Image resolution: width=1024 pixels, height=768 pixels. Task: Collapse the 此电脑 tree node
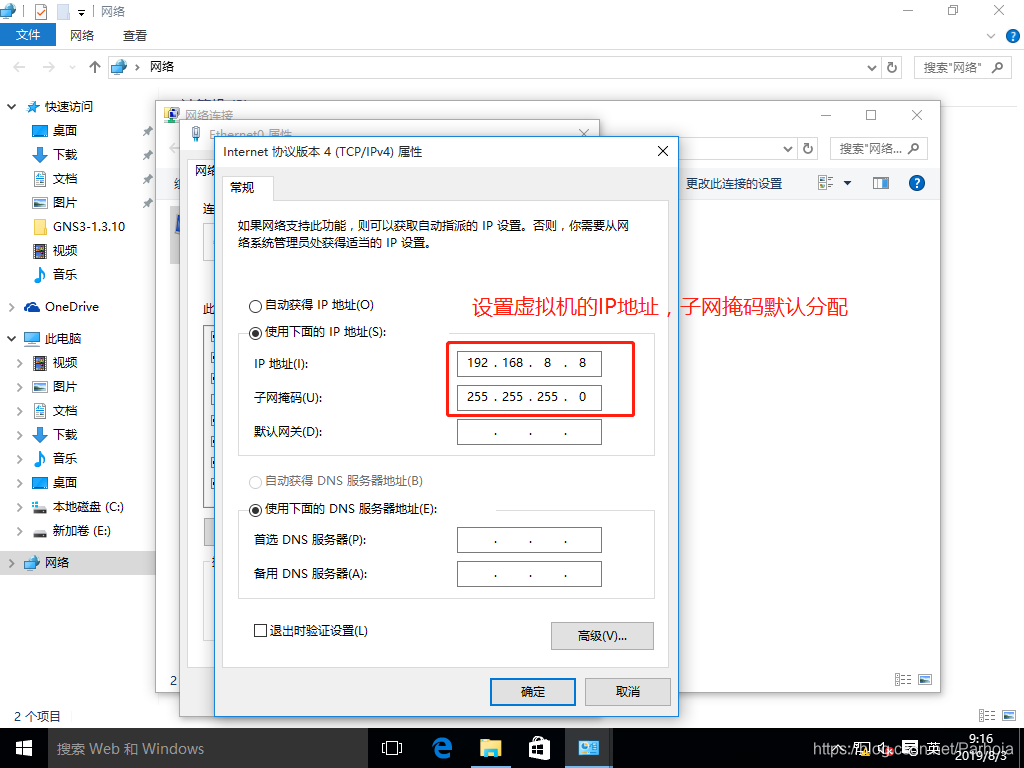click(x=12, y=338)
